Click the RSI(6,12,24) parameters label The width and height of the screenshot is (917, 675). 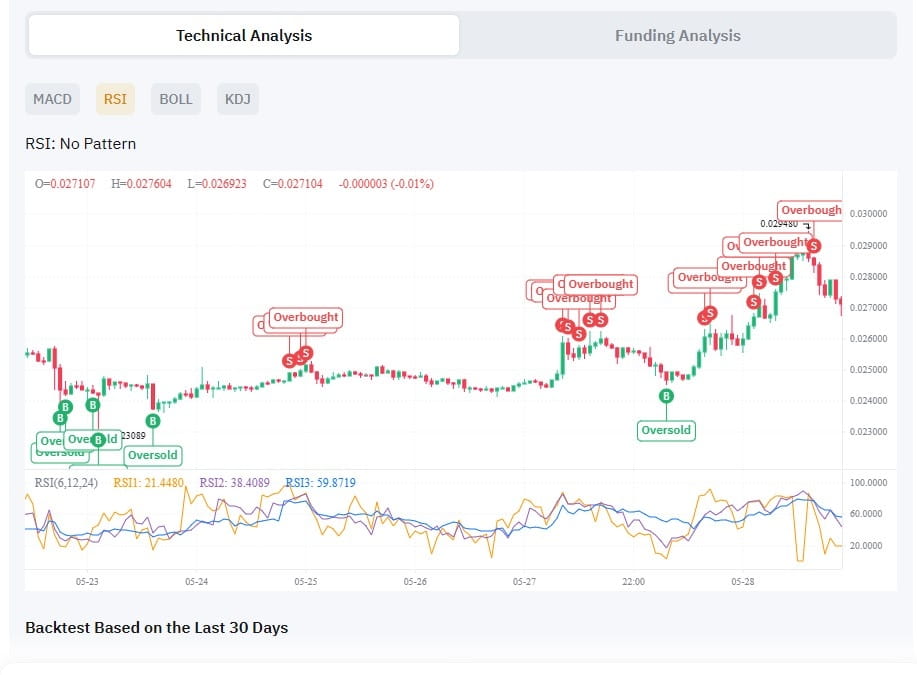68,482
